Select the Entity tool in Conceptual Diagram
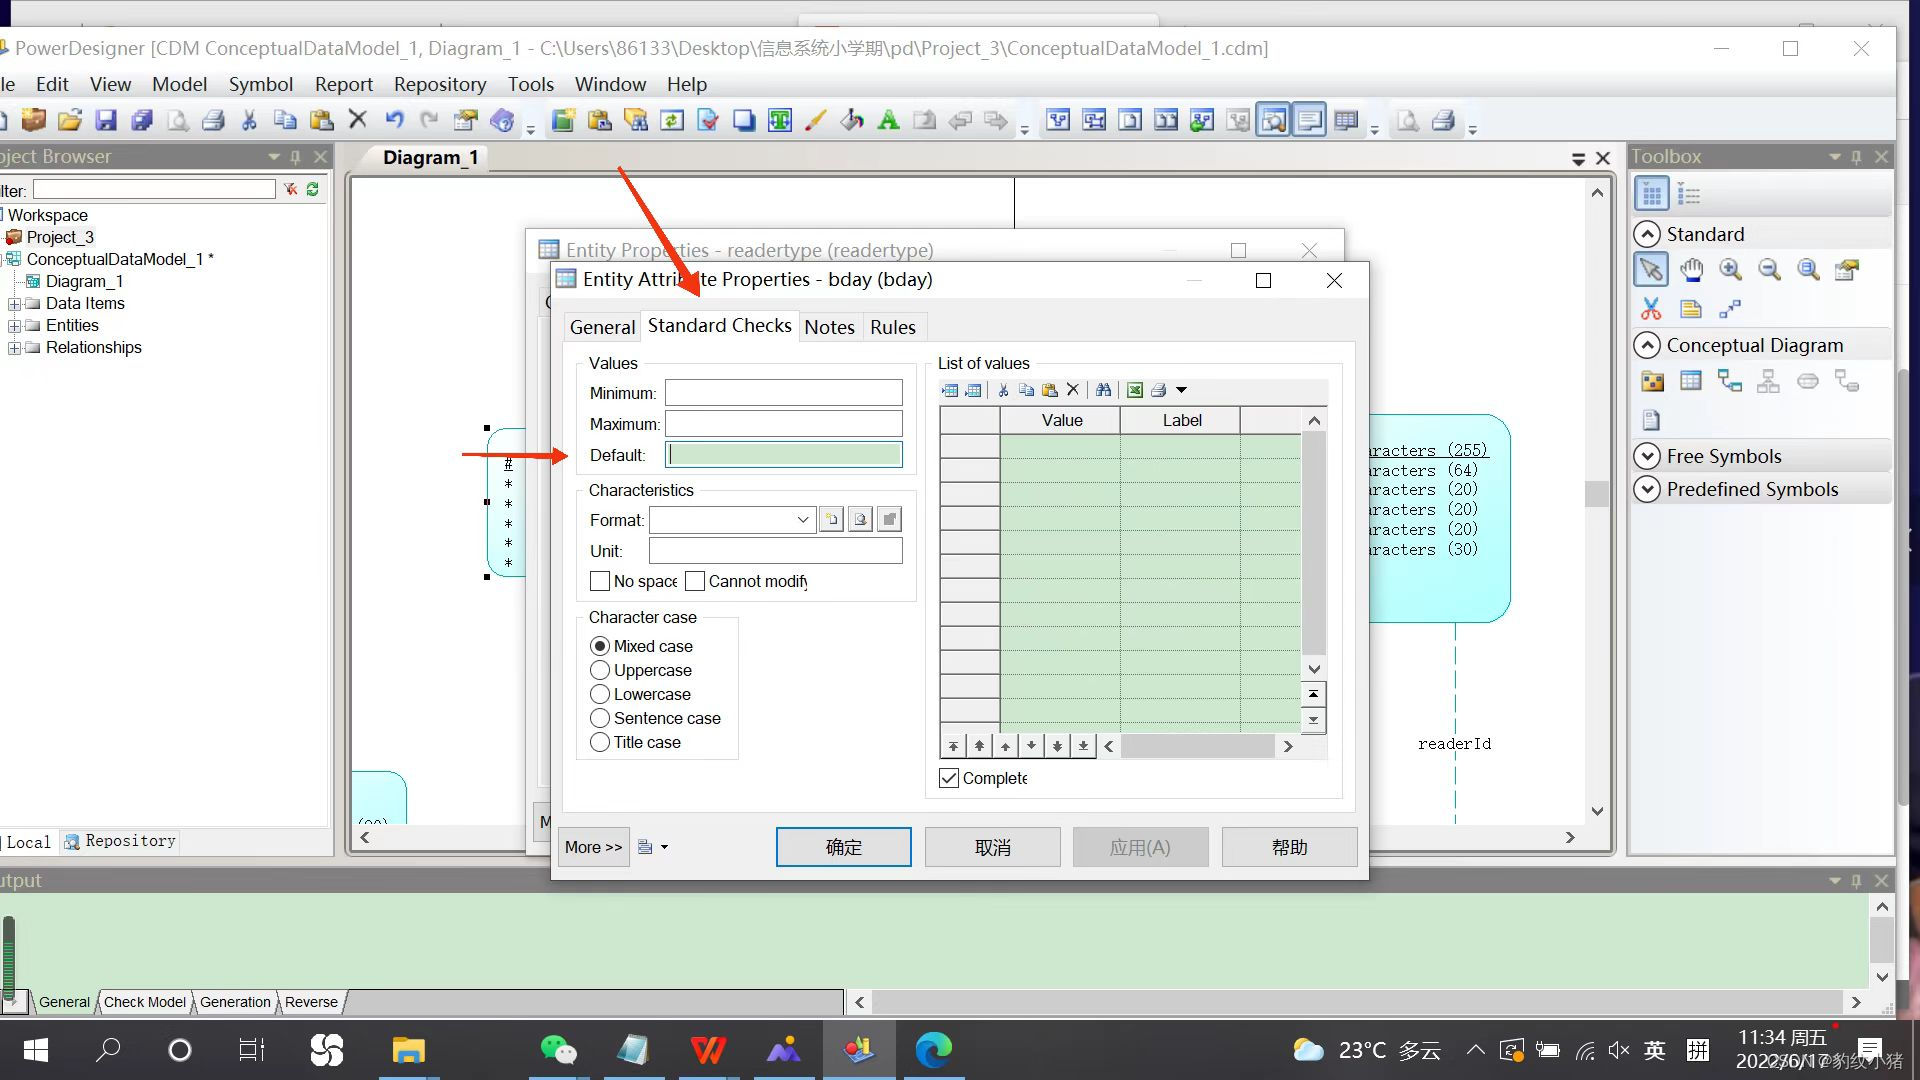 pos(1691,381)
